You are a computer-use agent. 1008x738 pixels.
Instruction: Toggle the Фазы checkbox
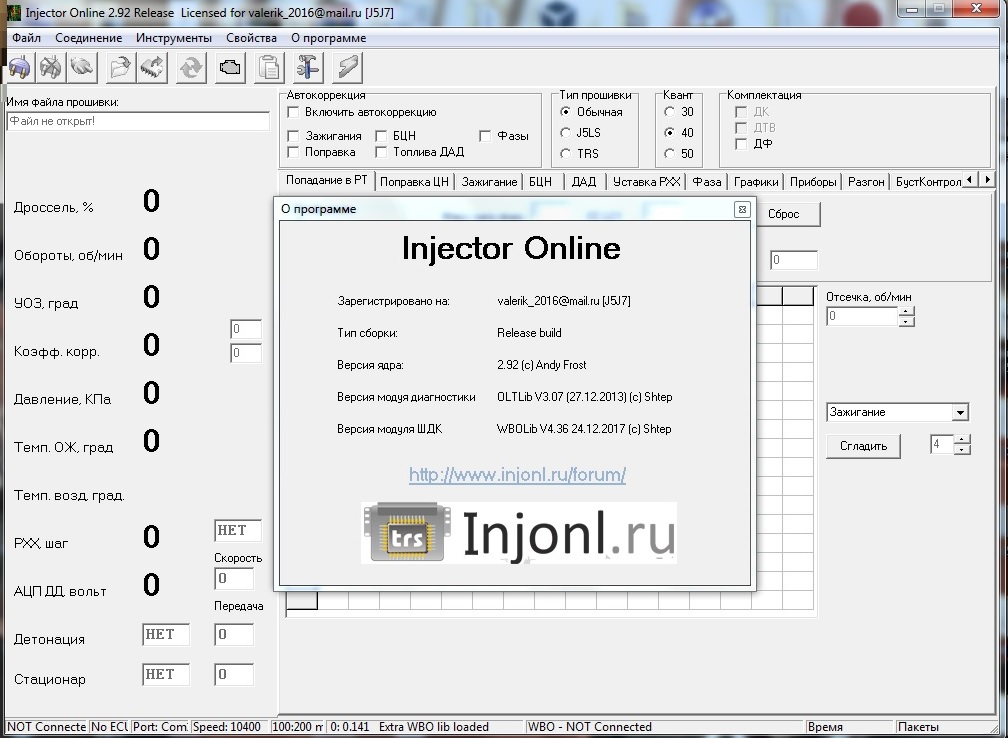click(485, 136)
